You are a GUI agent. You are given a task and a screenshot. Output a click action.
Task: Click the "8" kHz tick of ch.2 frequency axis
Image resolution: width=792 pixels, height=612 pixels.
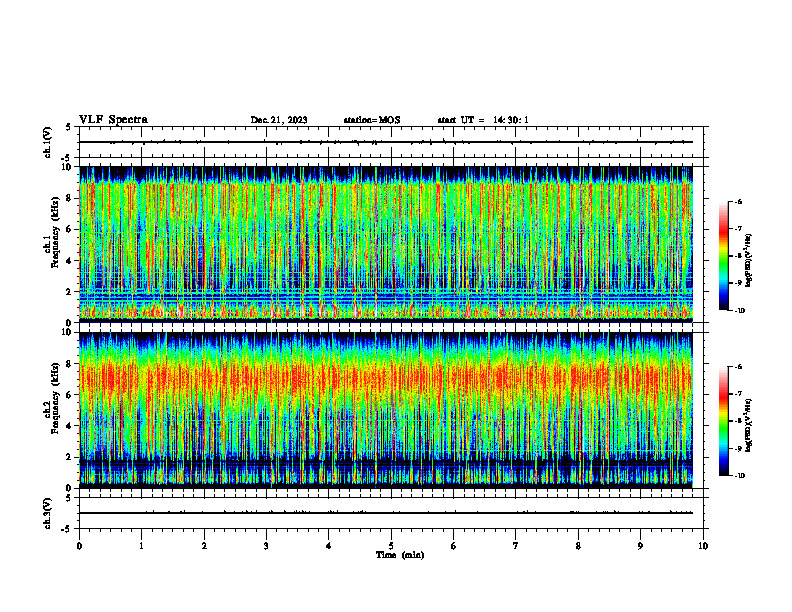pos(70,364)
